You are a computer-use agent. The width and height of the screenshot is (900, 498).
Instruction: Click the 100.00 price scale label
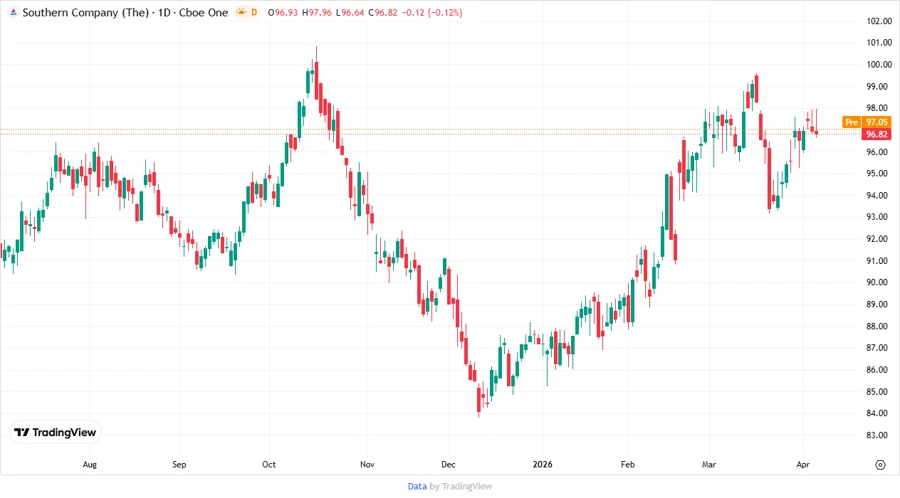879,64
